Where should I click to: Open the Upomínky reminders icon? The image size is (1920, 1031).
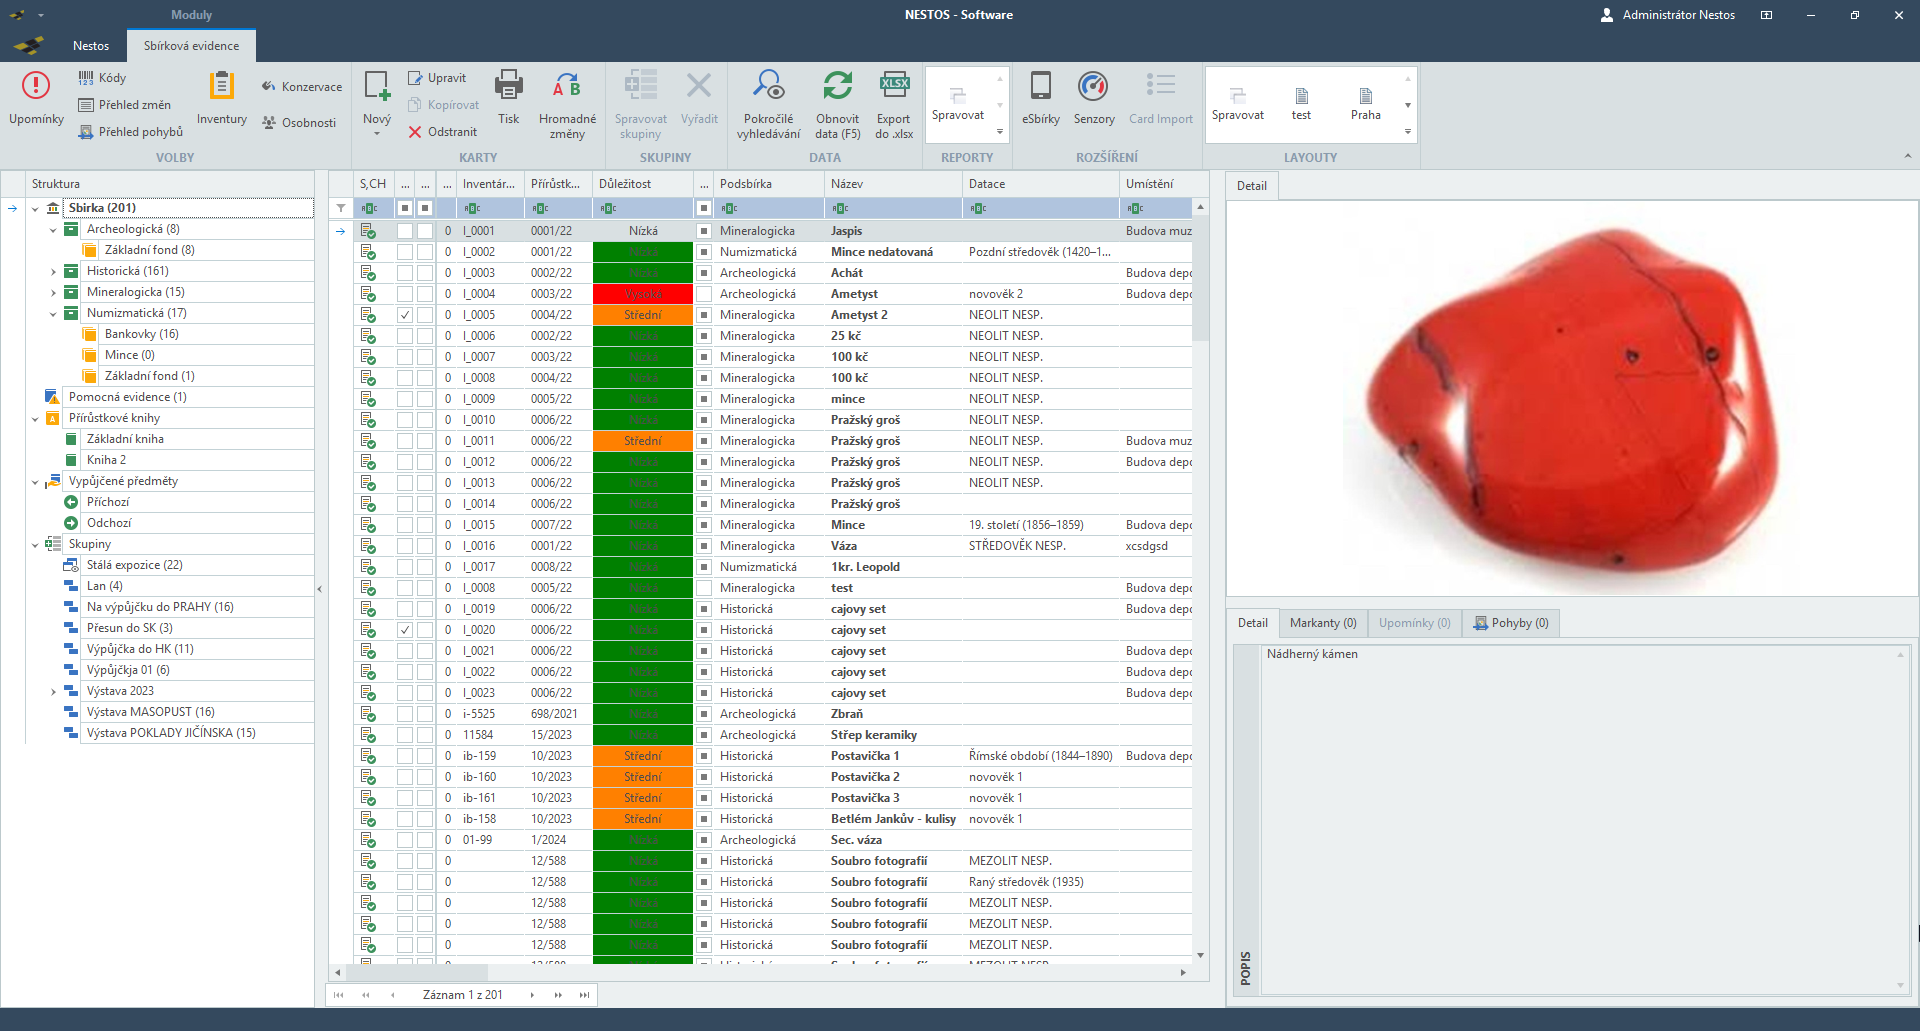point(36,86)
